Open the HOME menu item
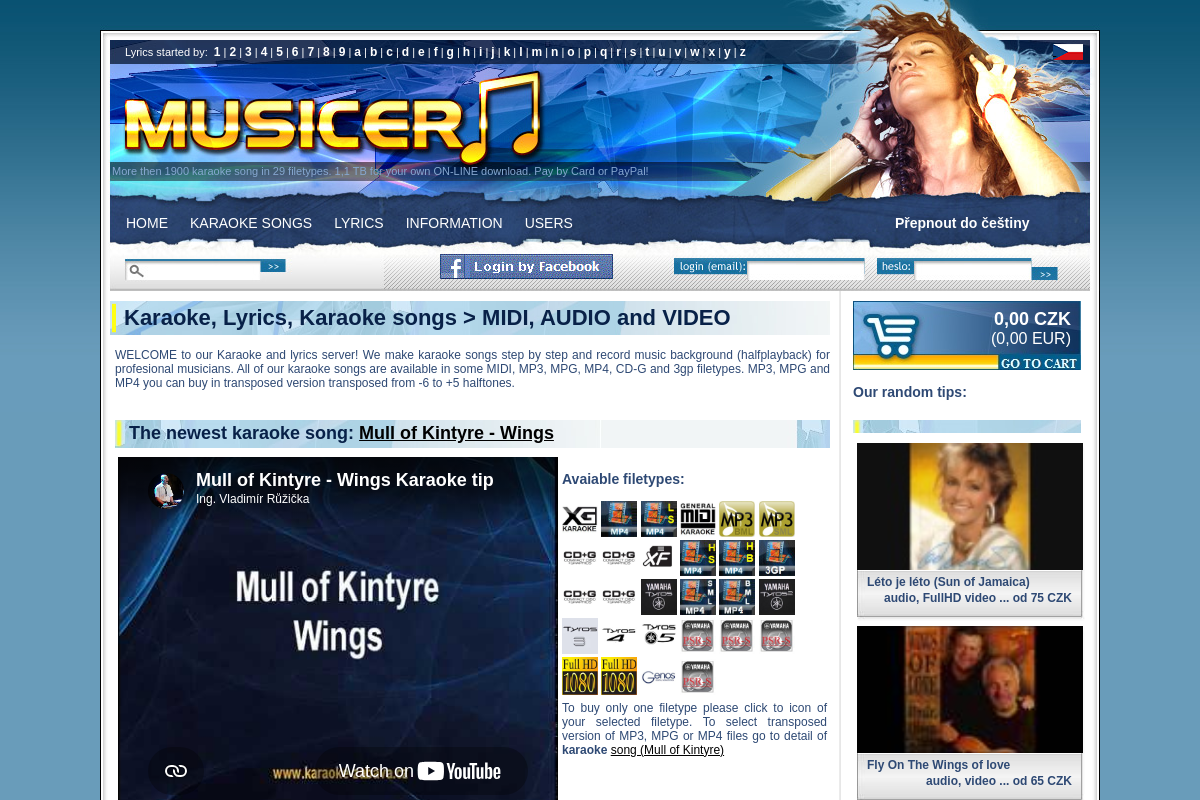Image resolution: width=1200 pixels, height=800 pixels. point(147,223)
